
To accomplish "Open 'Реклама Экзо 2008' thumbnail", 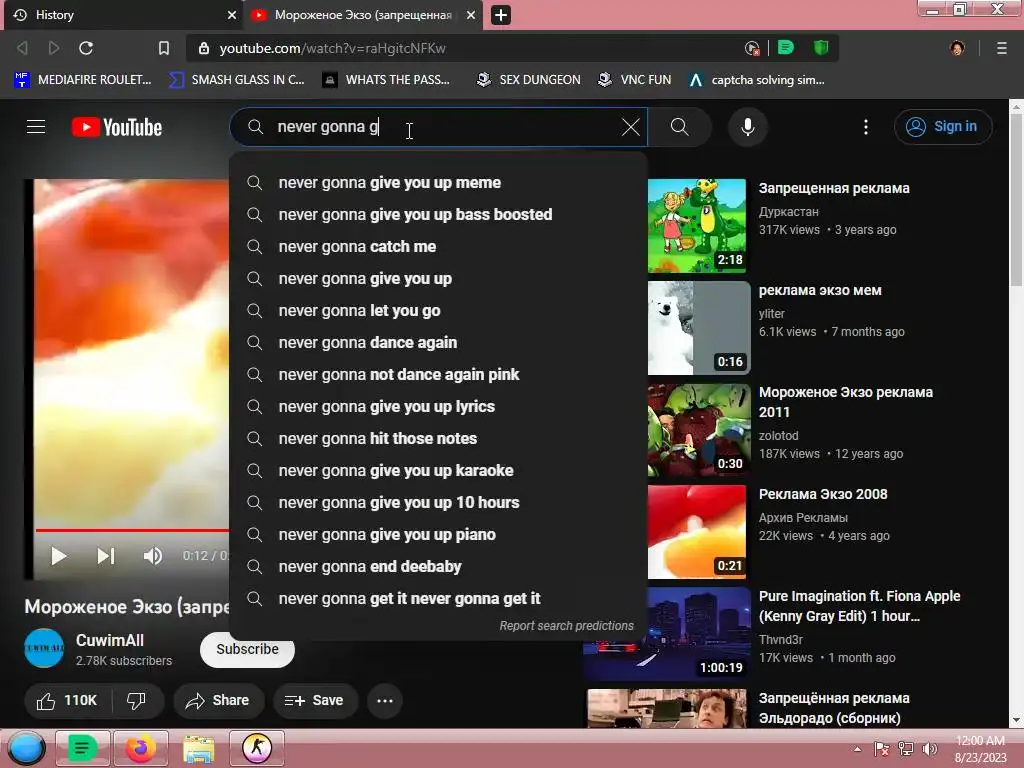I will pyautogui.click(x=697, y=532).
